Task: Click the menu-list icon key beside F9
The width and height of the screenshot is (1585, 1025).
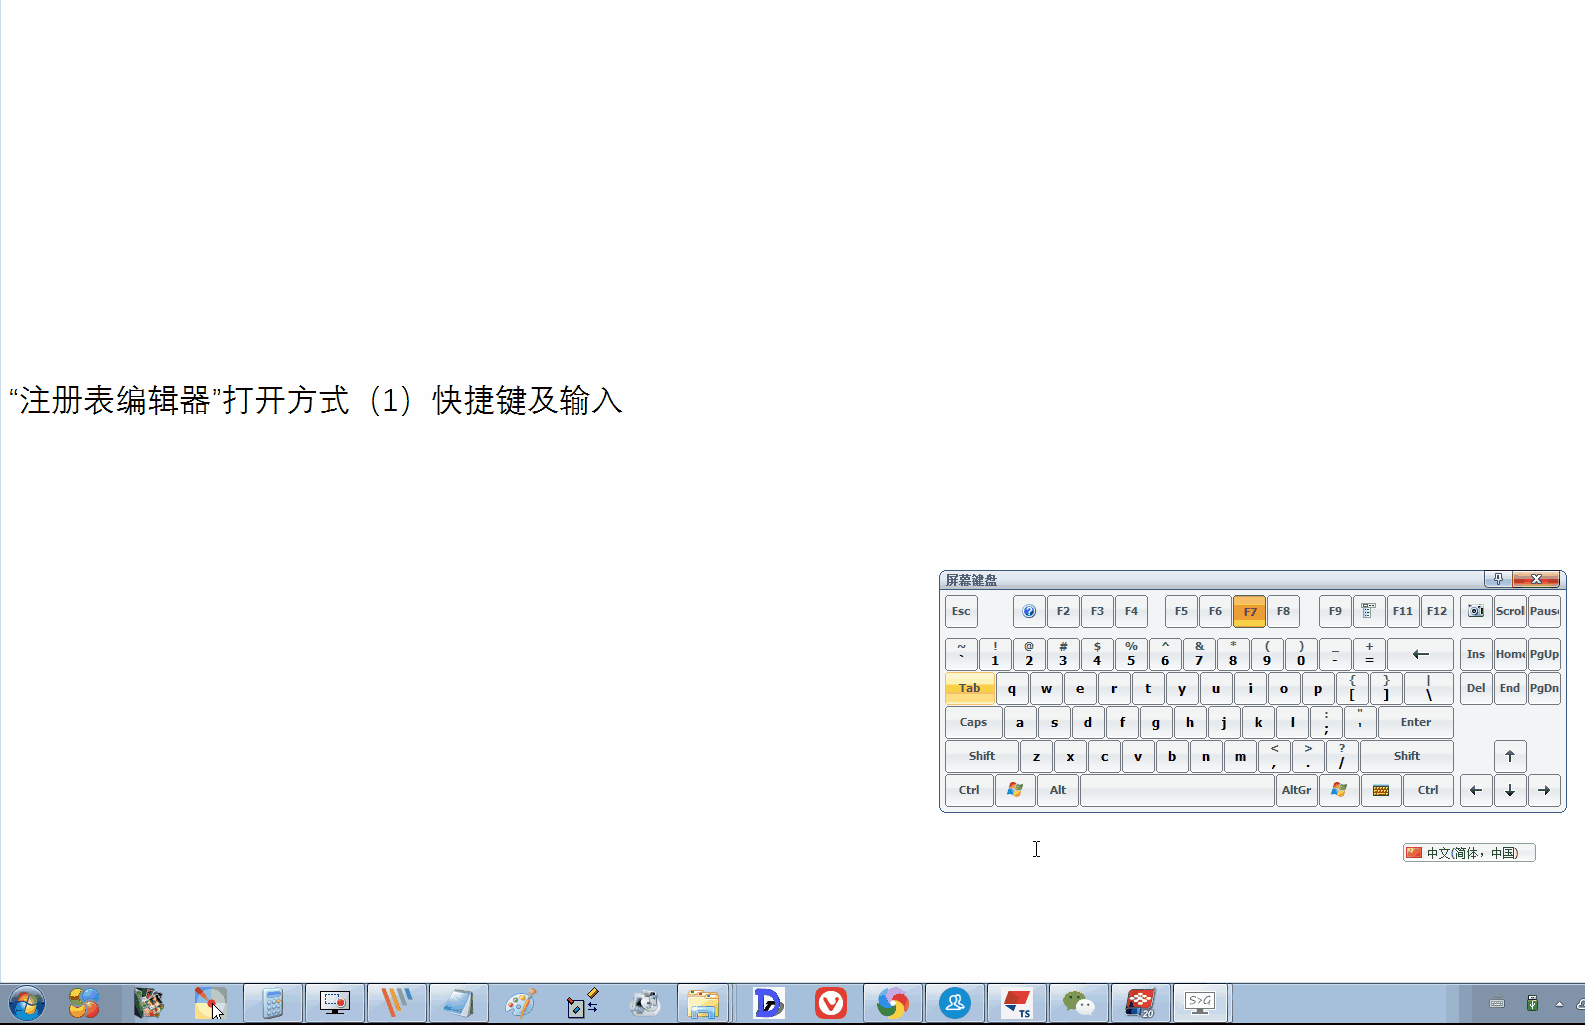Action: 1369,611
